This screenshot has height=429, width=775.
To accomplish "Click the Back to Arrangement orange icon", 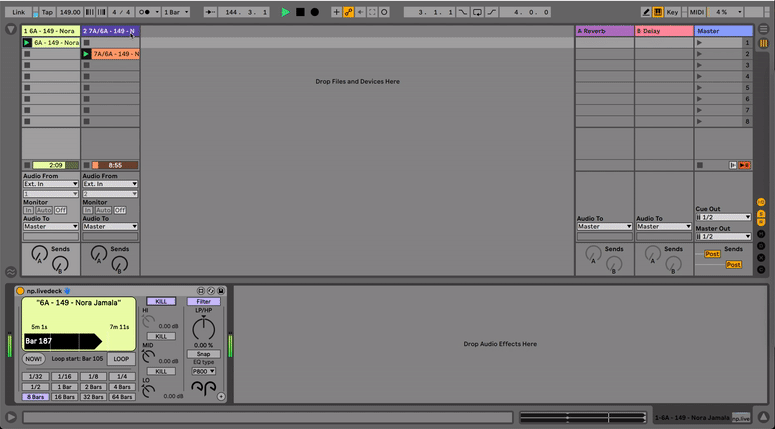I will click(x=744, y=165).
